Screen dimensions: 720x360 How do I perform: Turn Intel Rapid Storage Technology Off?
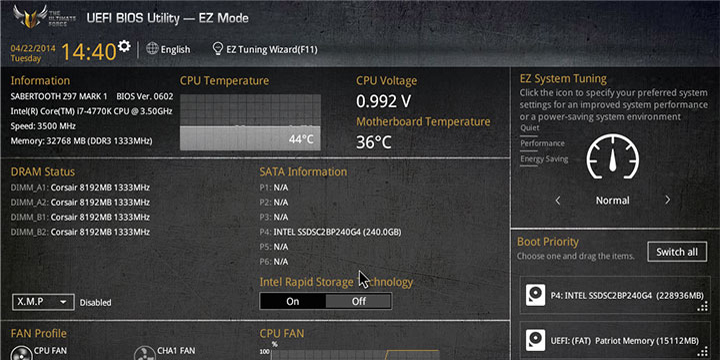point(359,301)
